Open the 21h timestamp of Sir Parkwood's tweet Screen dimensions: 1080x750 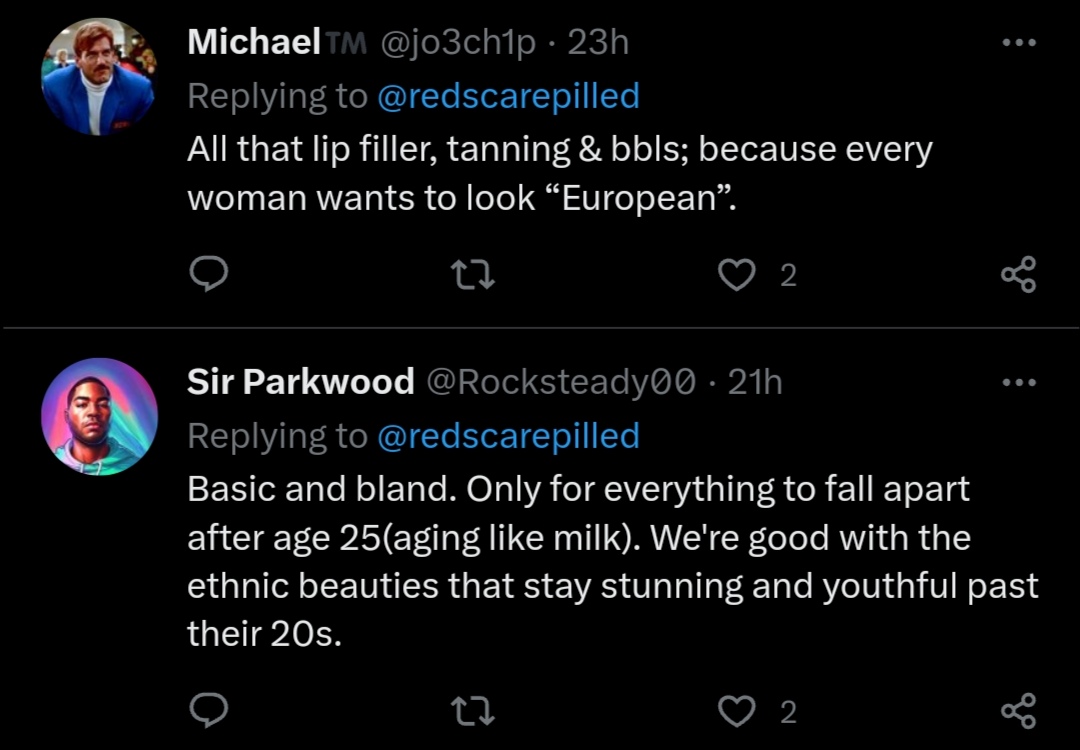point(755,381)
